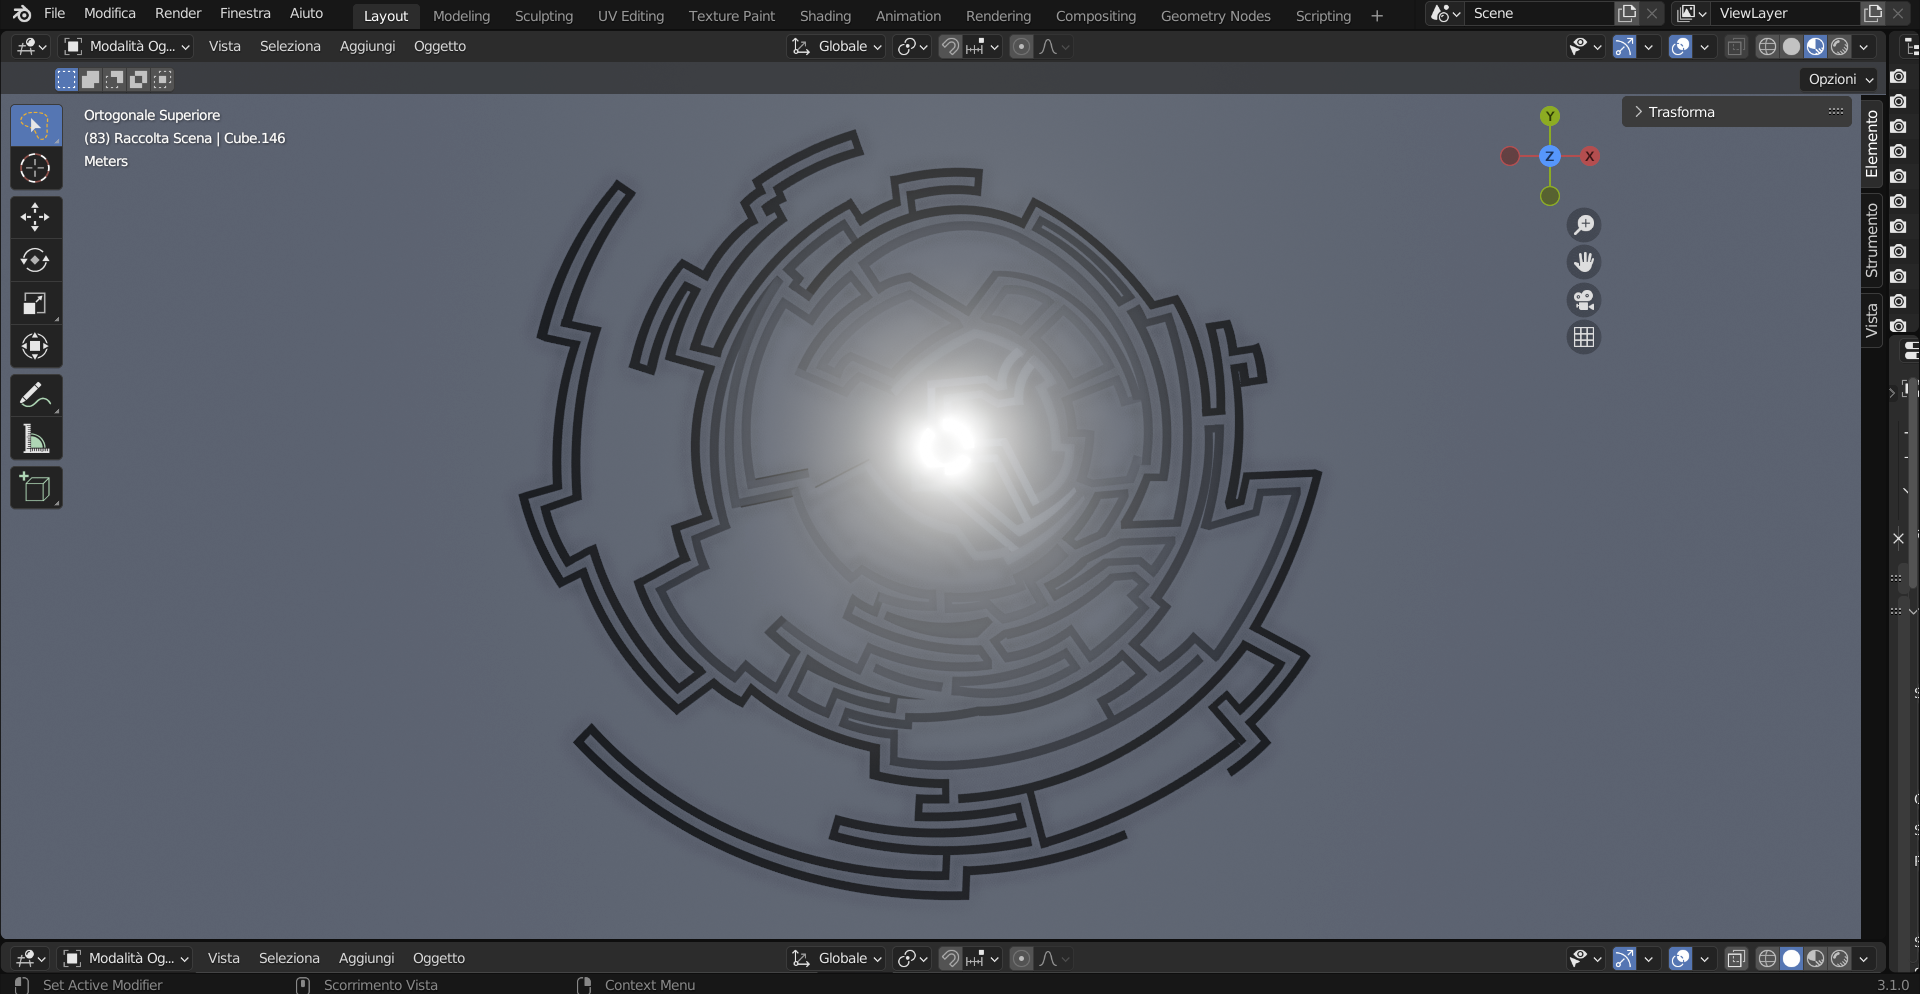The width and height of the screenshot is (1920, 994).
Task: Open Aggiungi menu in top viewport header
Action: click(x=367, y=46)
